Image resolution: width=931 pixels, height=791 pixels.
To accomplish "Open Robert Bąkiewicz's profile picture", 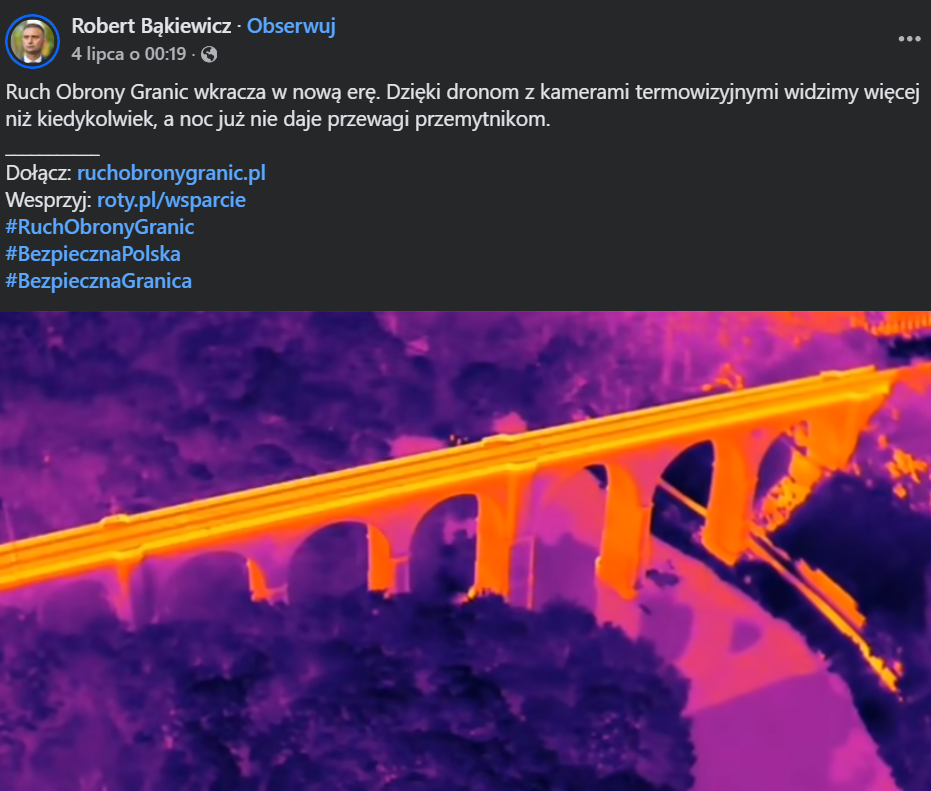I will pyautogui.click(x=33, y=41).
